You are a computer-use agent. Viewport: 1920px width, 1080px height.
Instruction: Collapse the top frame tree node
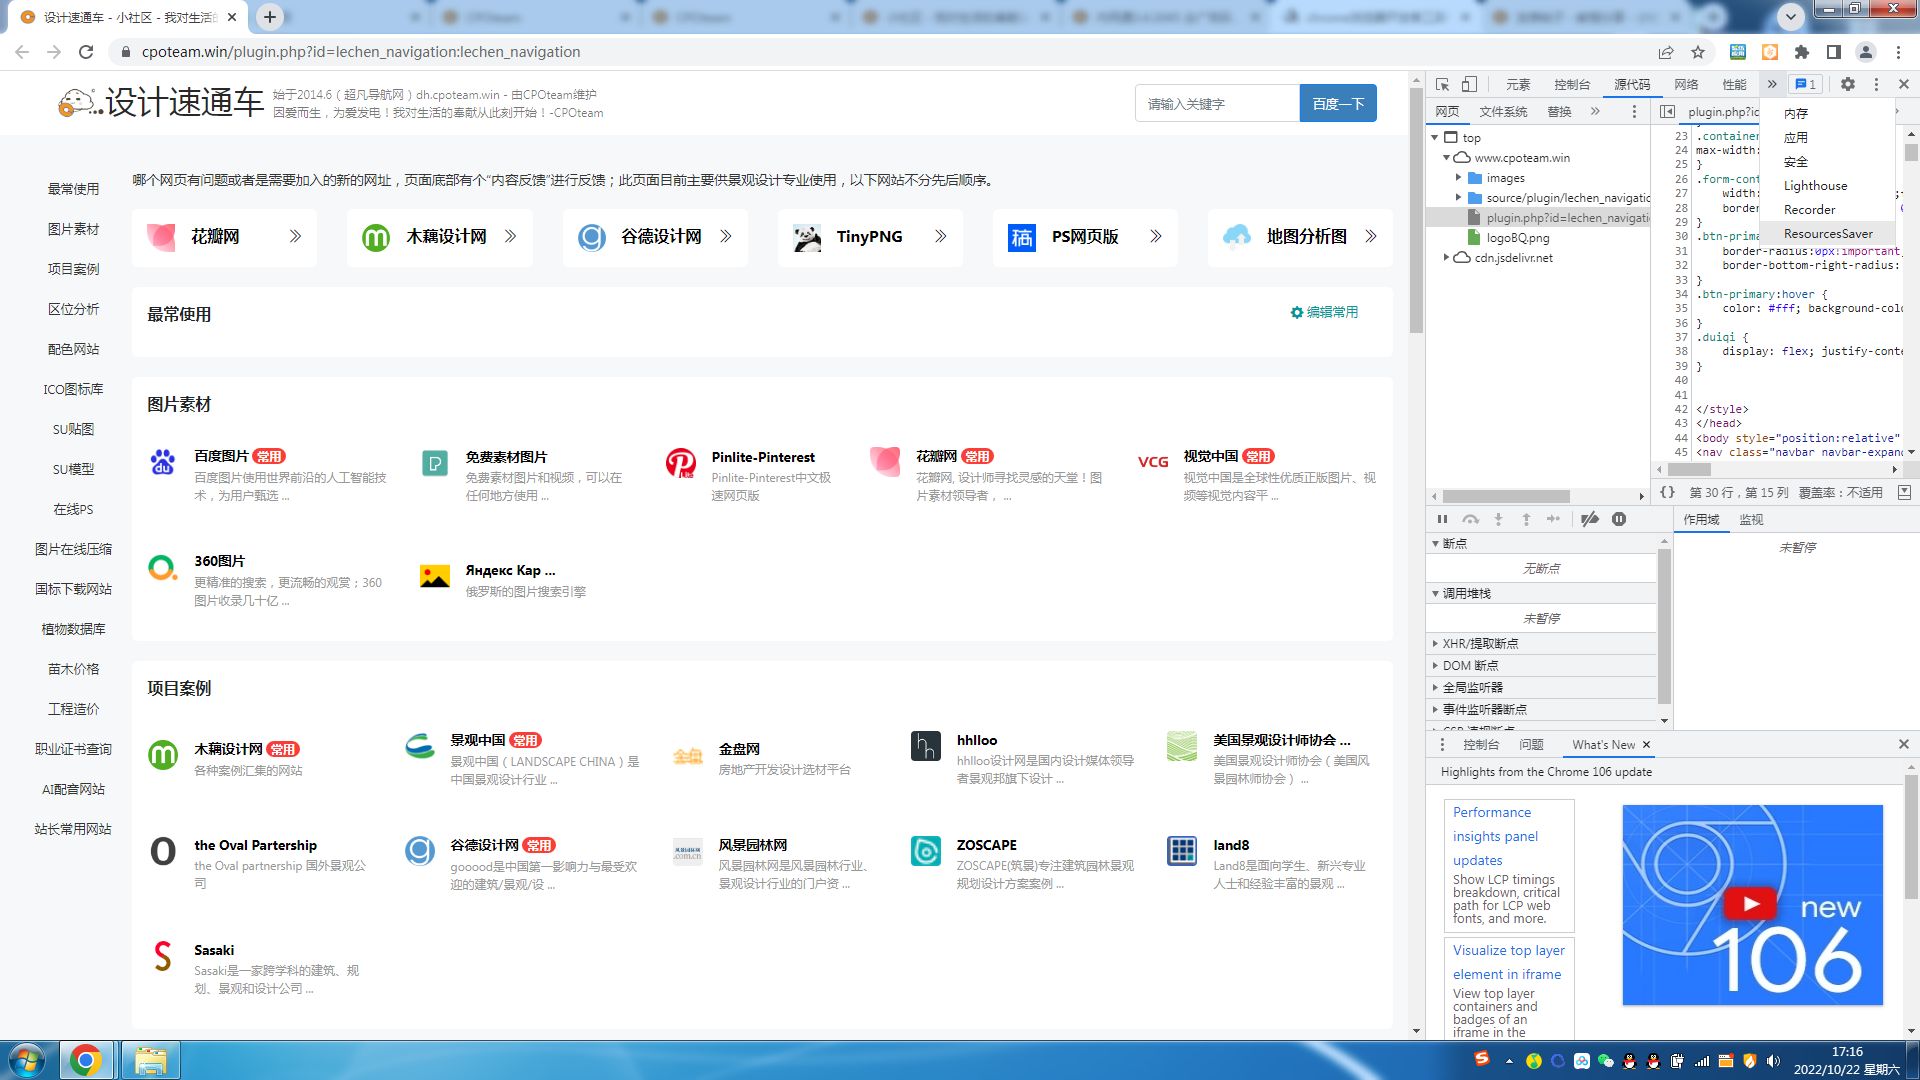(x=1435, y=137)
